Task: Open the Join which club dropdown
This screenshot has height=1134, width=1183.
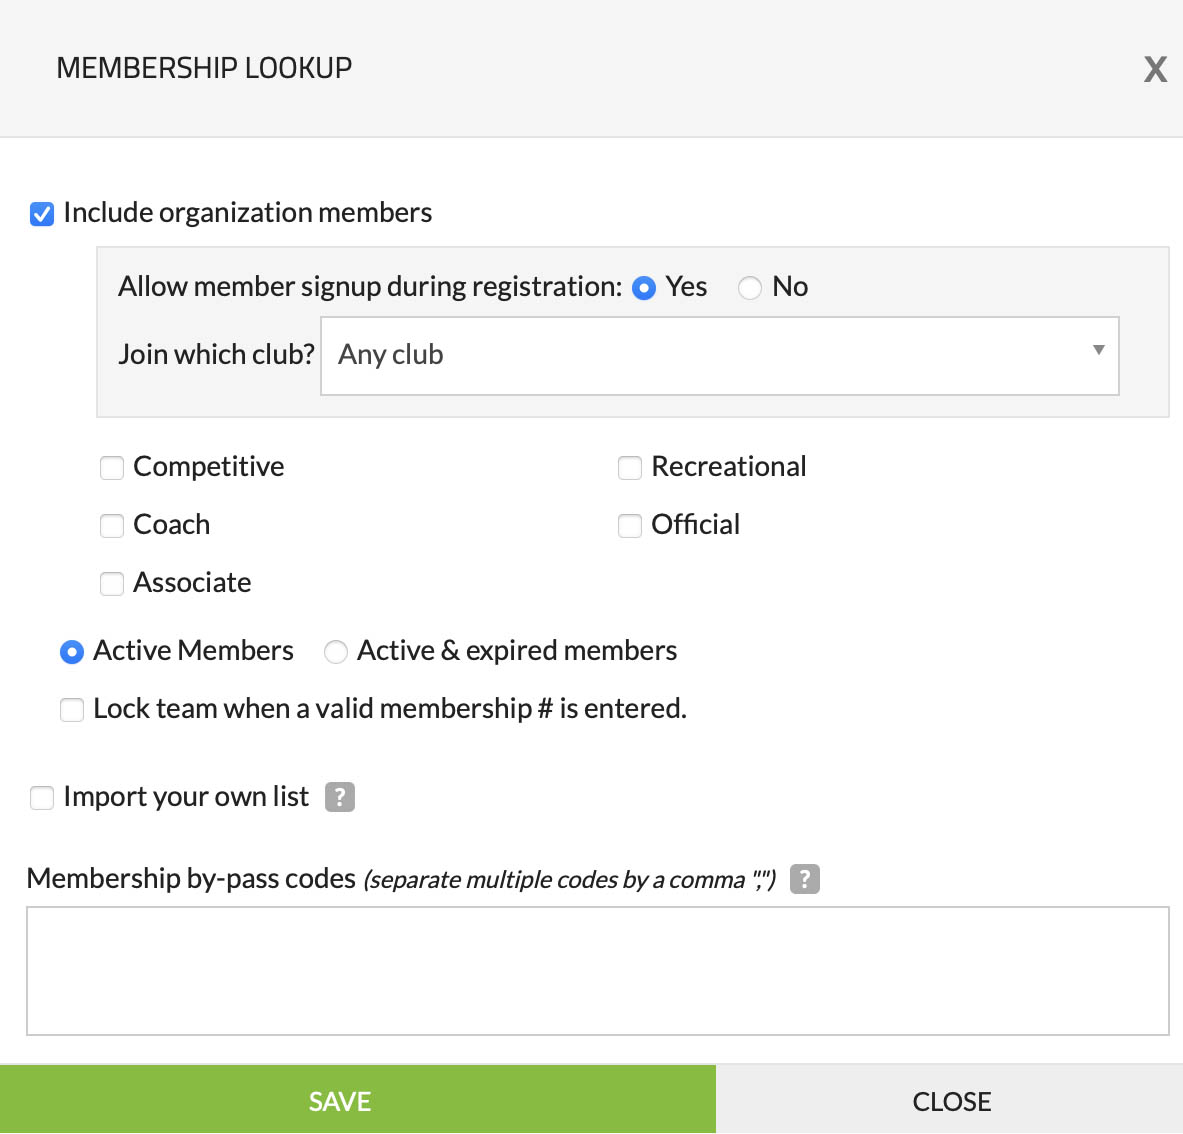Action: click(718, 356)
